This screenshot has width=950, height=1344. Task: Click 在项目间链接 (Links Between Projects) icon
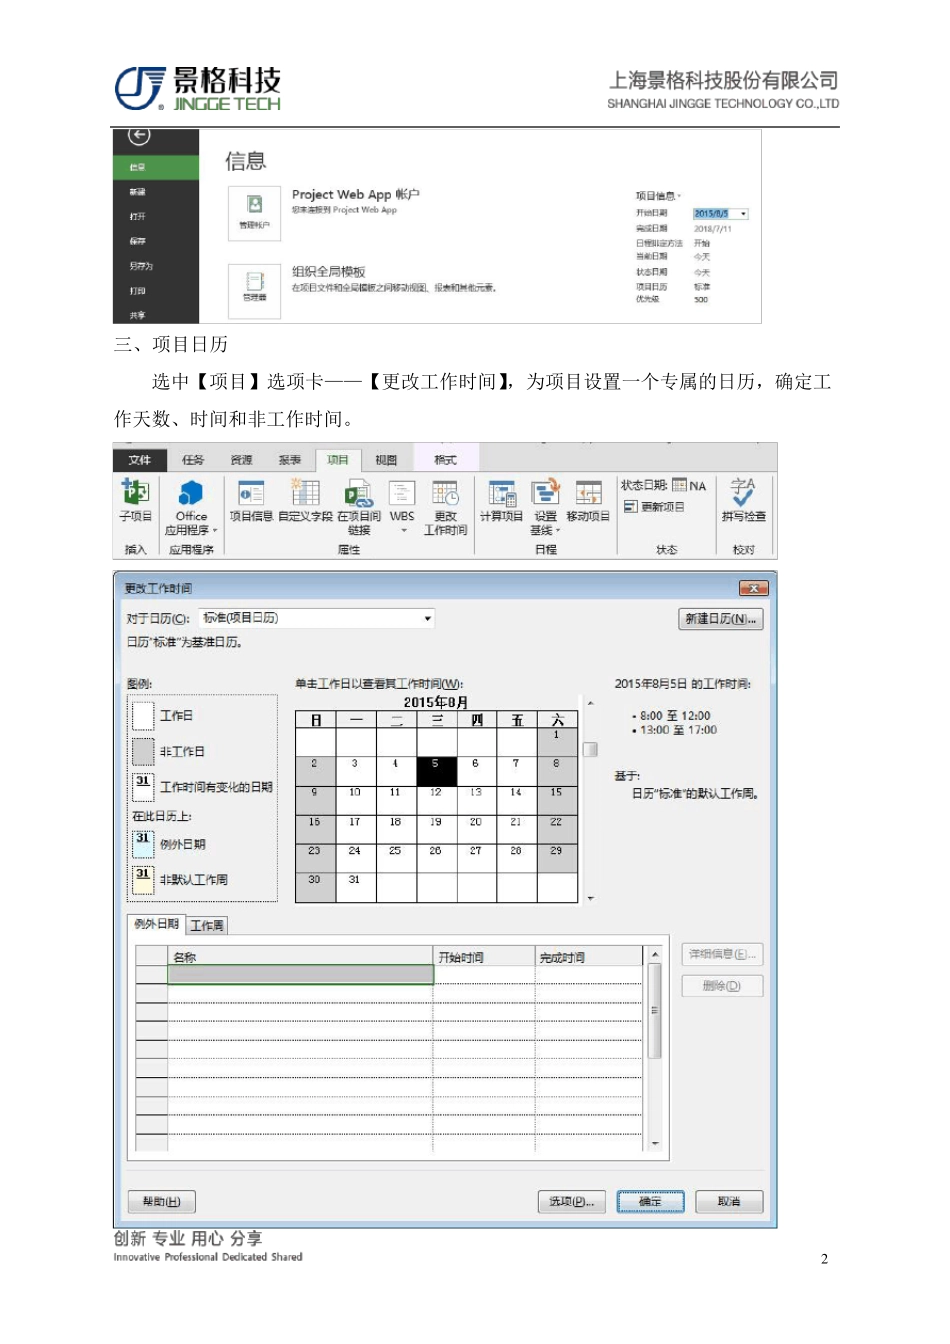[358, 507]
